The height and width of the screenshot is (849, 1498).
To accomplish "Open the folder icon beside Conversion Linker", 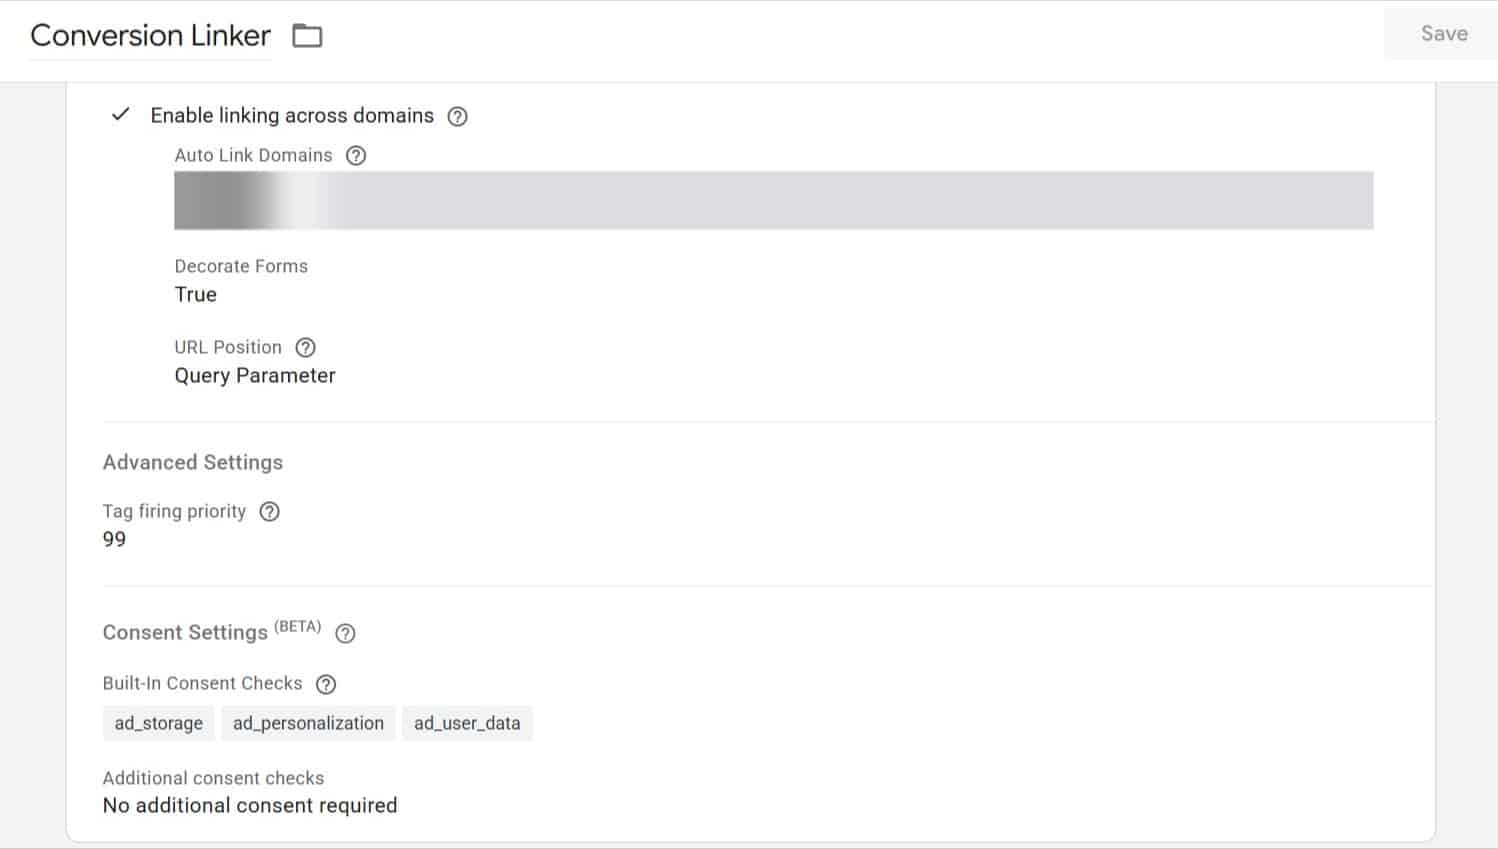I will click(307, 36).
